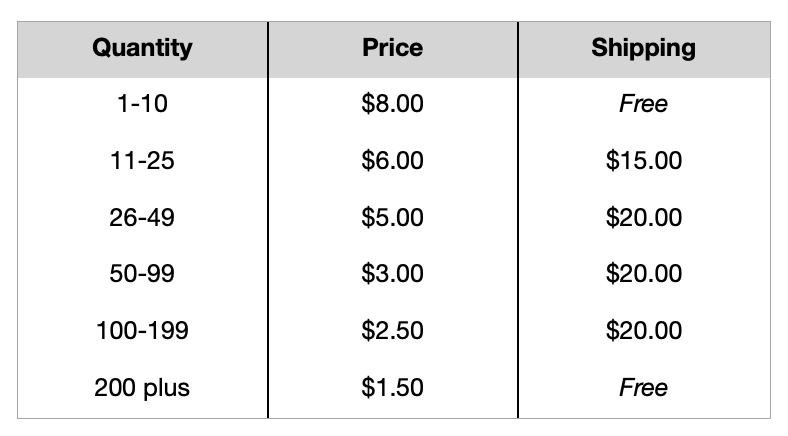Select the 1-10 quantity cell
The width and height of the screenshot is (788, 436).
point(142,104)
